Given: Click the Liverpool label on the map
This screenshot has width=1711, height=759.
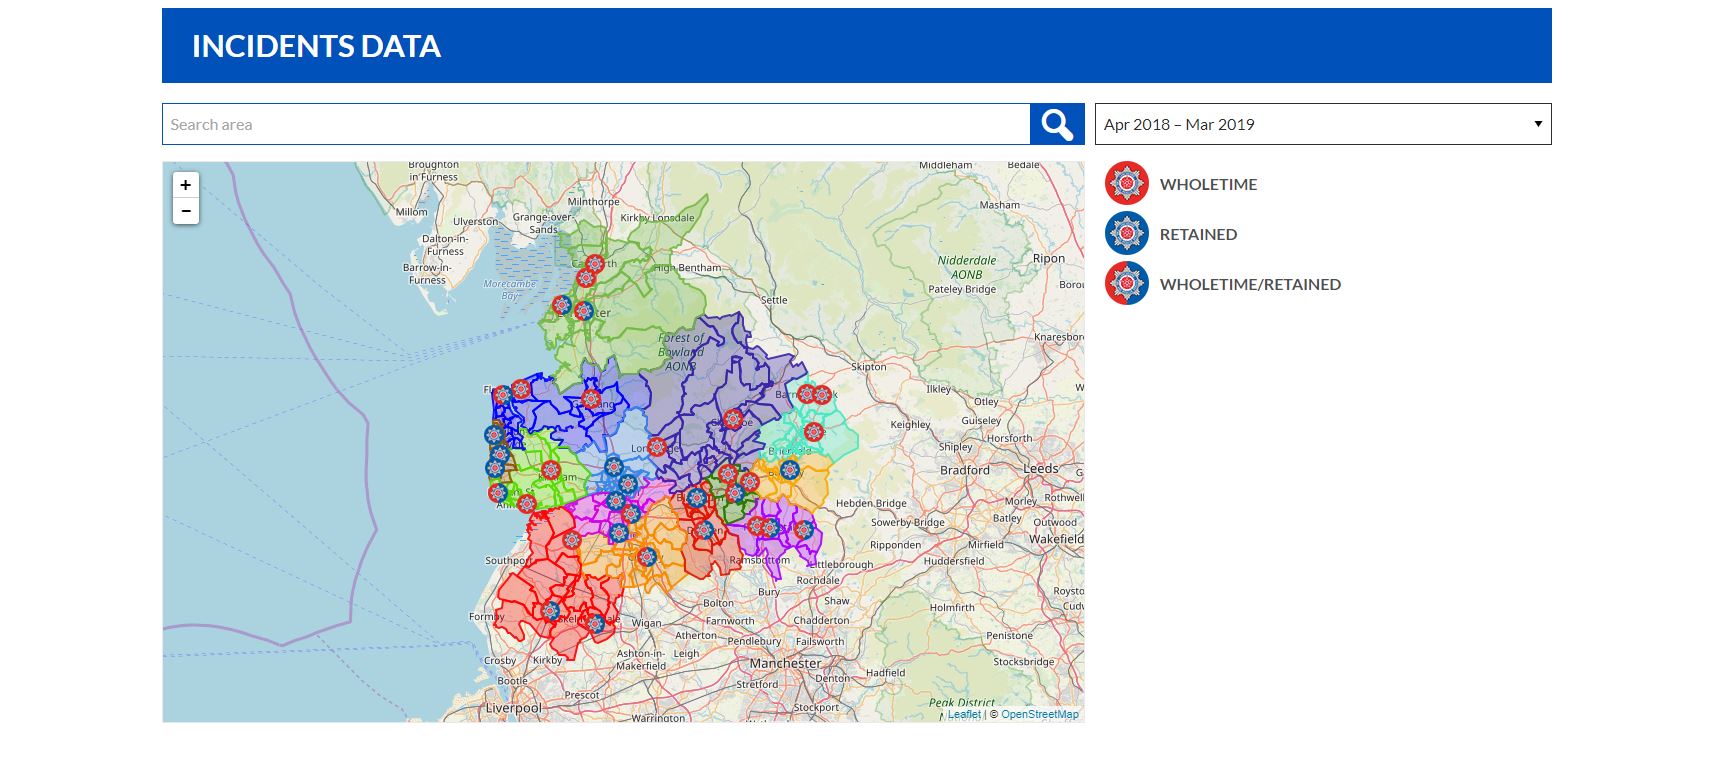Looking at the screenshot, I should (514, 708).
